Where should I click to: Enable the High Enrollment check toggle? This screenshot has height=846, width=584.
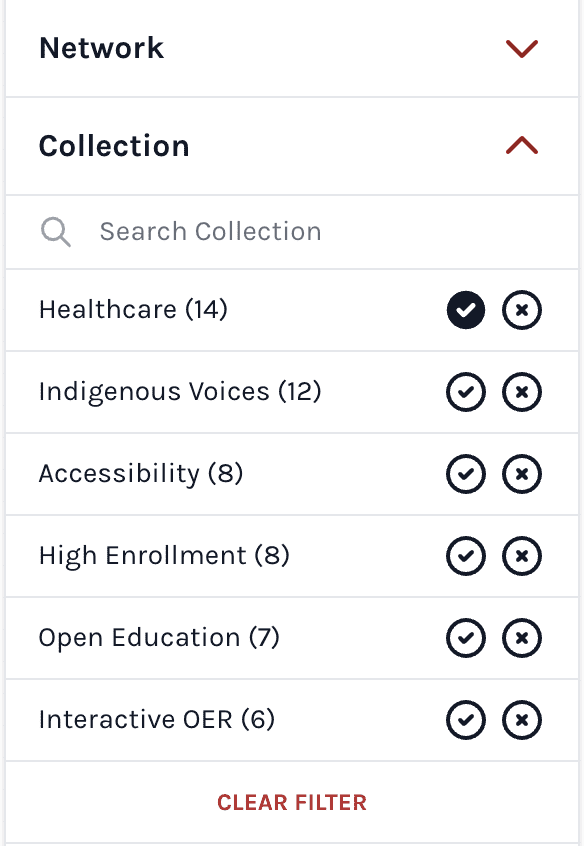[466, 556]
